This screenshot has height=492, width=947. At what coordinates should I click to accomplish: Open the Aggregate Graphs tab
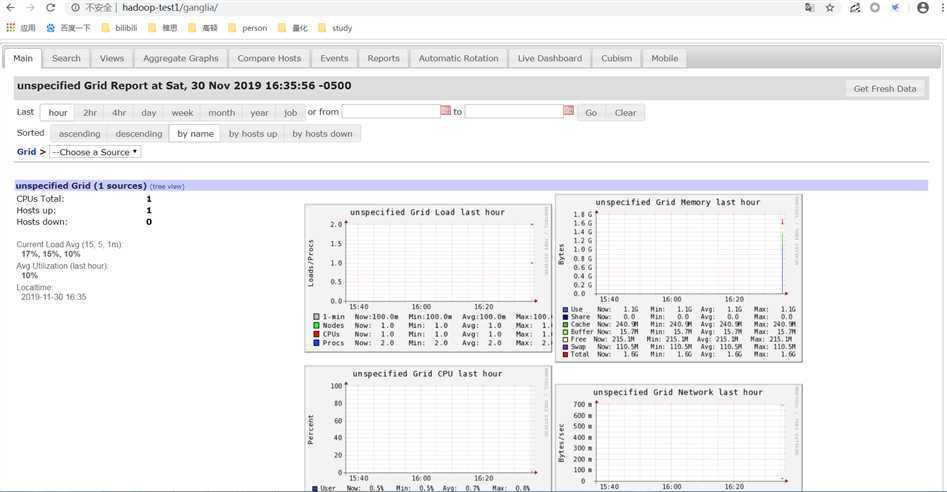click(x=181, y=58)
